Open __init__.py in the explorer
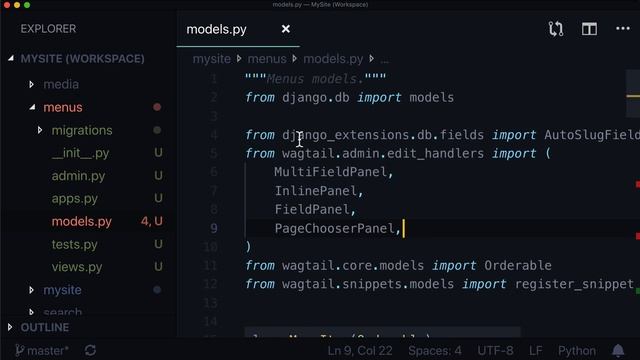This screenshot has width=640, height=360. [x=80, y=153]
